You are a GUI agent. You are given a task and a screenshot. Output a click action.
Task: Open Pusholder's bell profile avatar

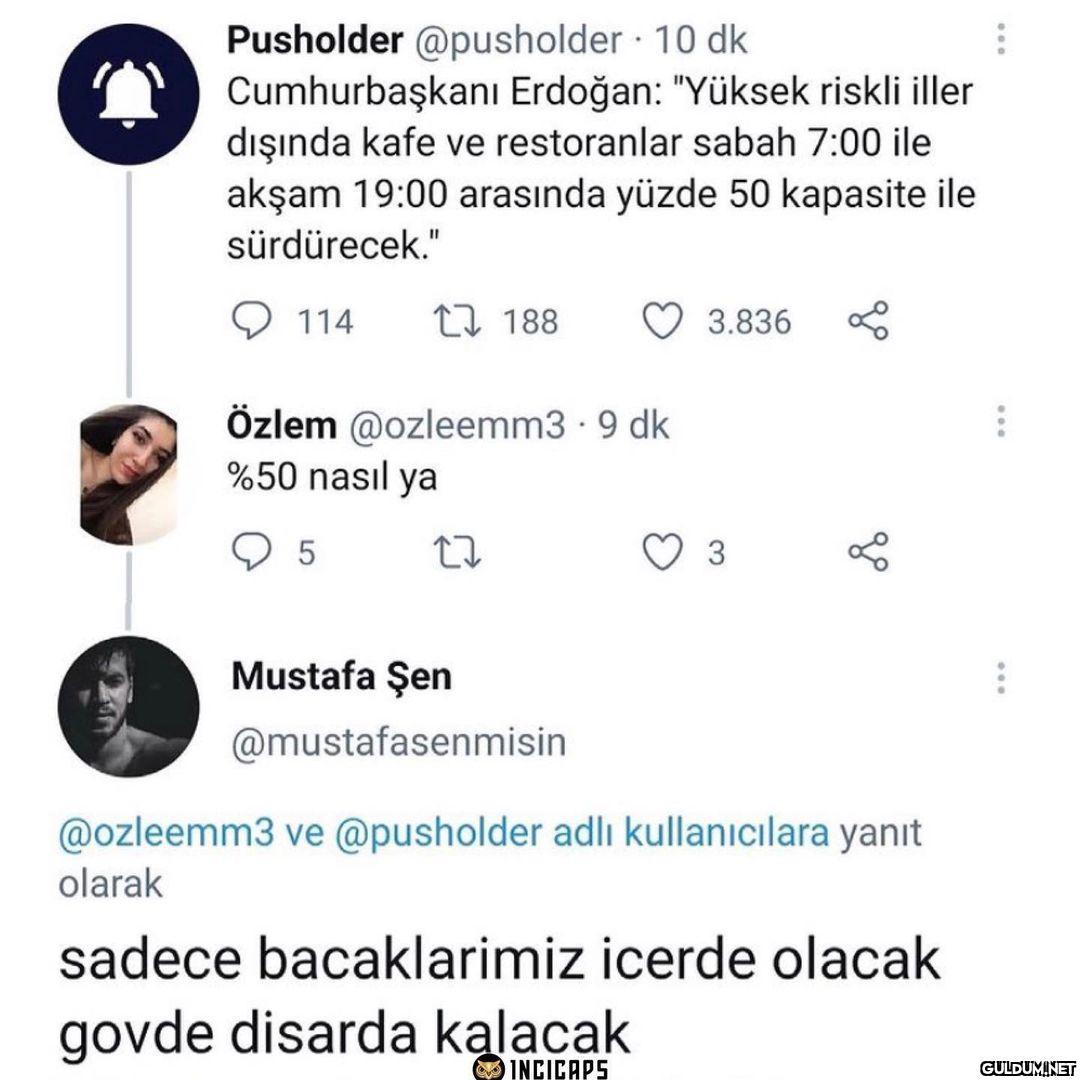[x=130, y=95]
